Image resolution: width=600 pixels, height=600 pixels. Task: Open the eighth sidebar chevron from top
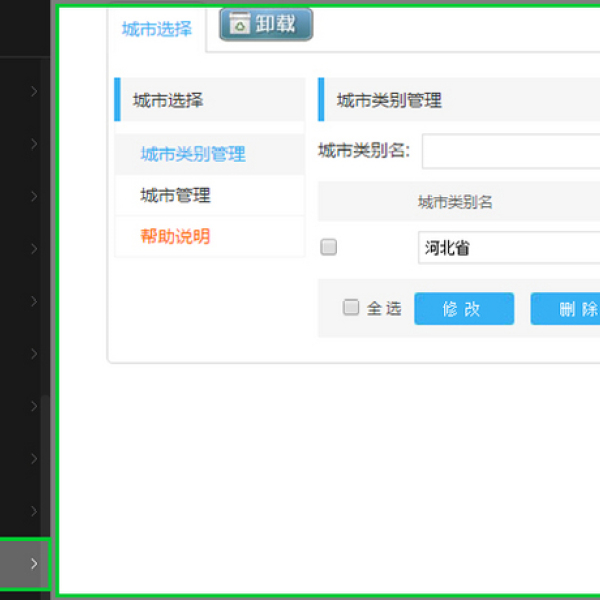coord(34,459)
